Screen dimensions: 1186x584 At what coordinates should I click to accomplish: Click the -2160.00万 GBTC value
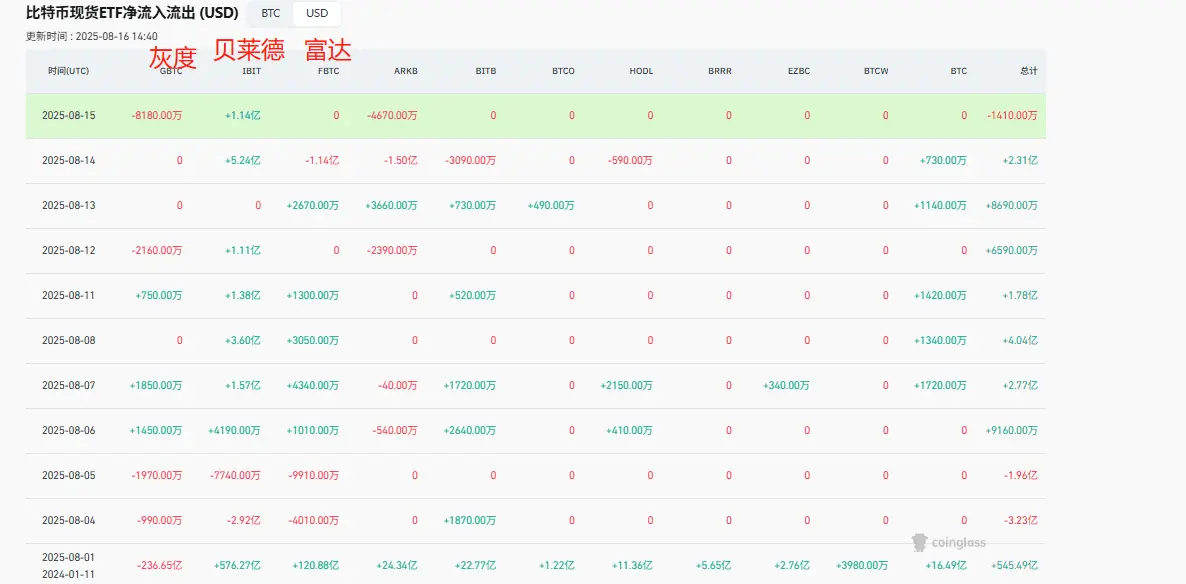157,250
